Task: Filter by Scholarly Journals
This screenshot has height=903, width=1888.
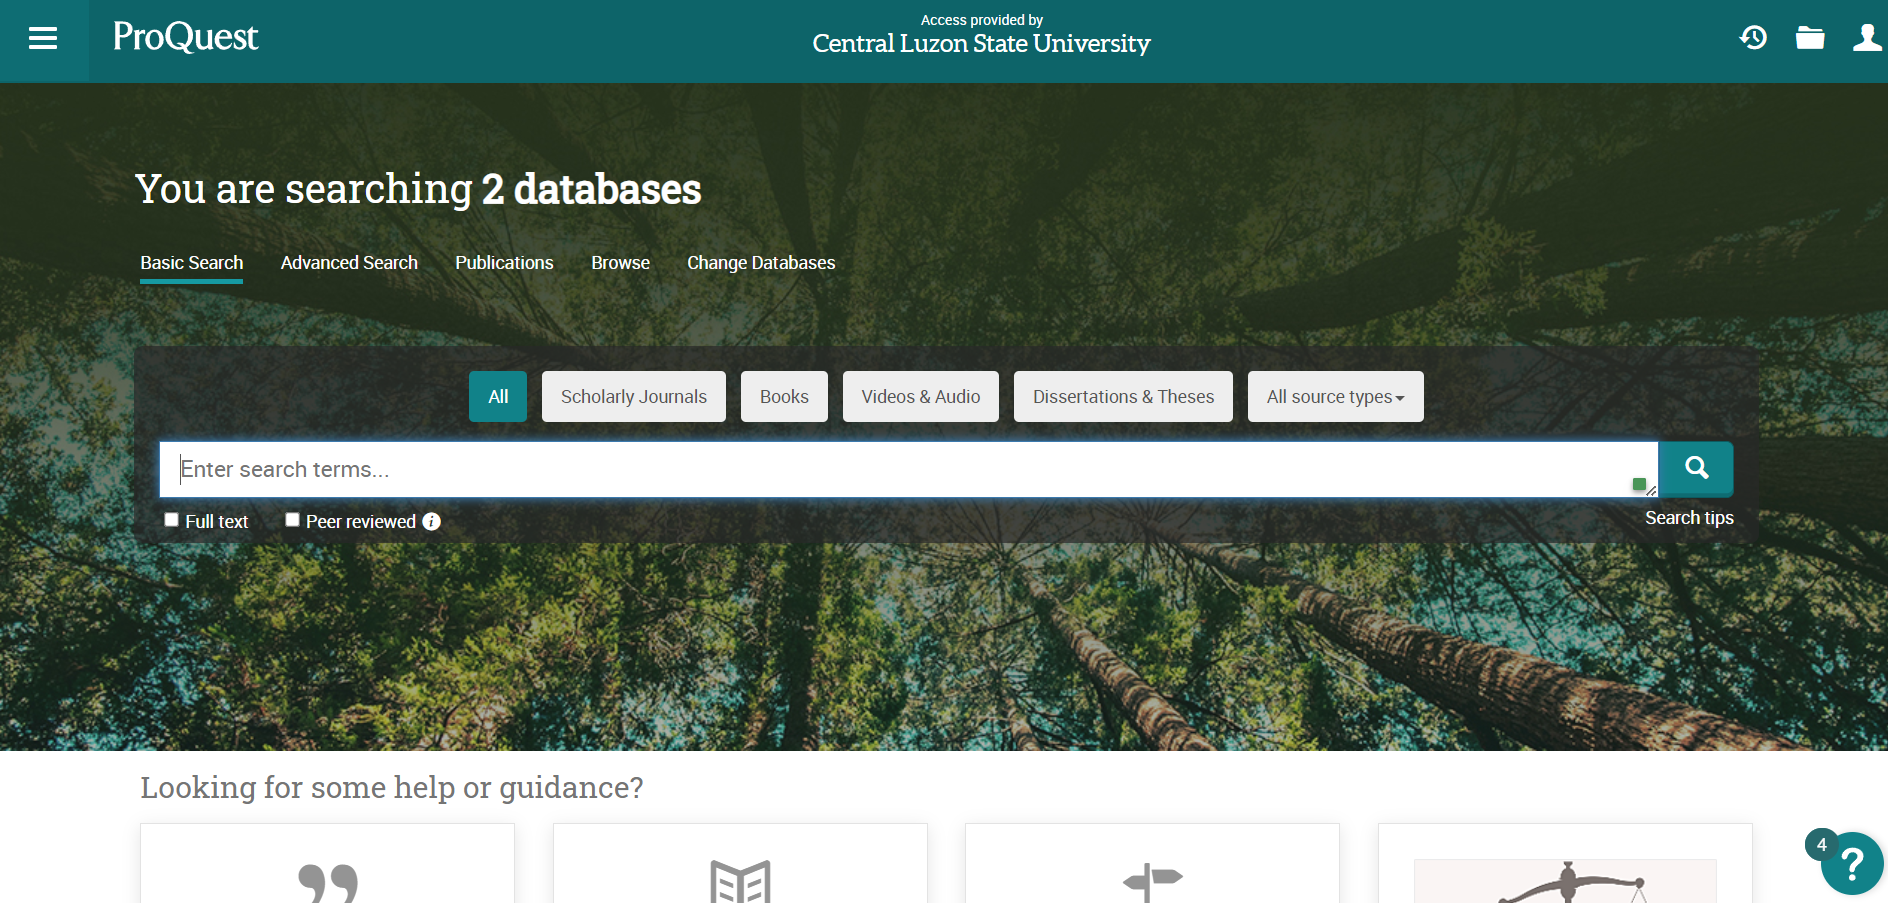Action: [634, 397]
